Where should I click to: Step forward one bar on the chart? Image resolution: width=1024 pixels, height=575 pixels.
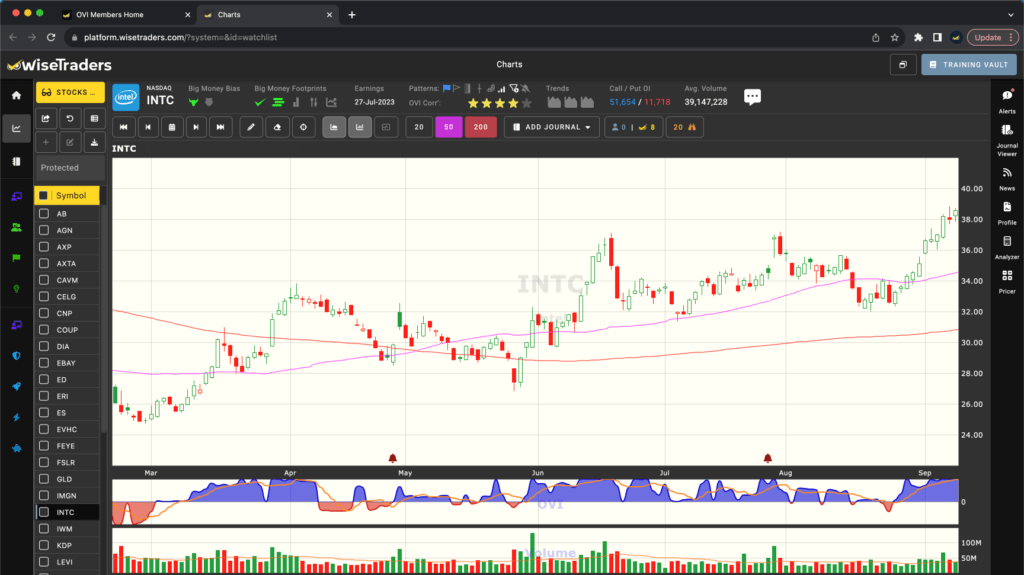coord(196,127)
